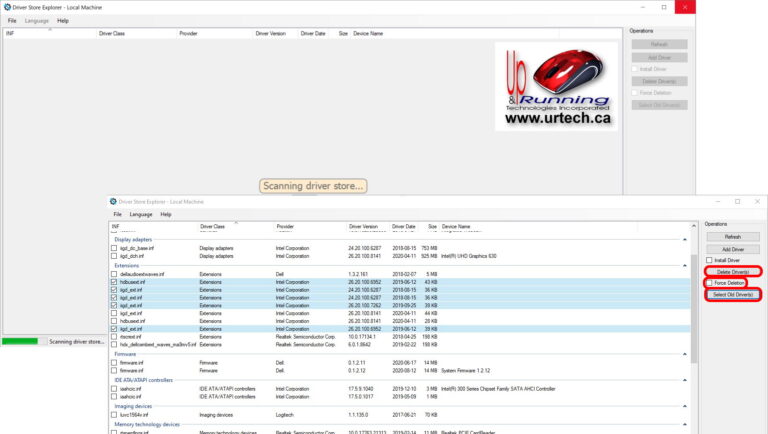
Task: Enable Install Driver checkbox in the front window
Action: pyautogui.click(x=709, y=260)
